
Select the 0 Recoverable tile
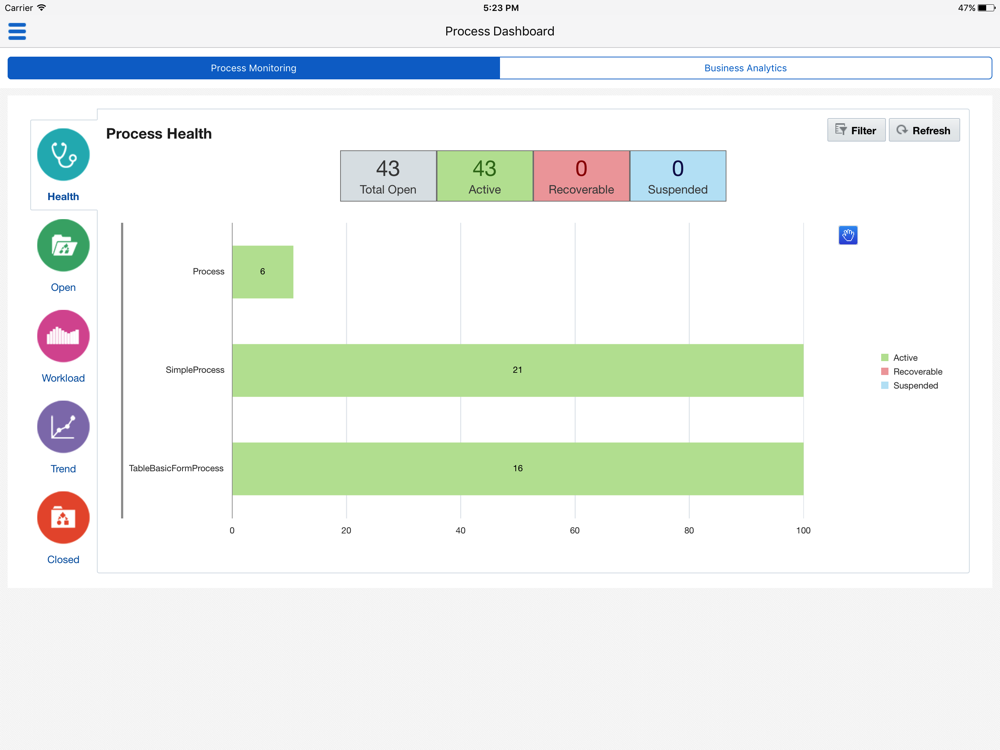[x=582, y=176]
